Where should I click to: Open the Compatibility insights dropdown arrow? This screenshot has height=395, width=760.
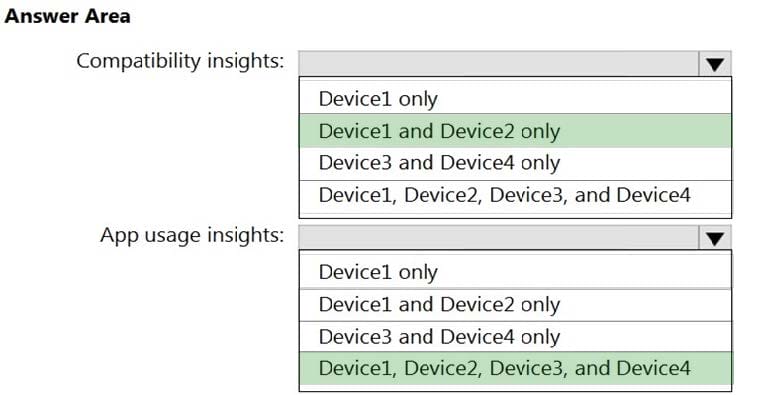[x=715, y=63]
